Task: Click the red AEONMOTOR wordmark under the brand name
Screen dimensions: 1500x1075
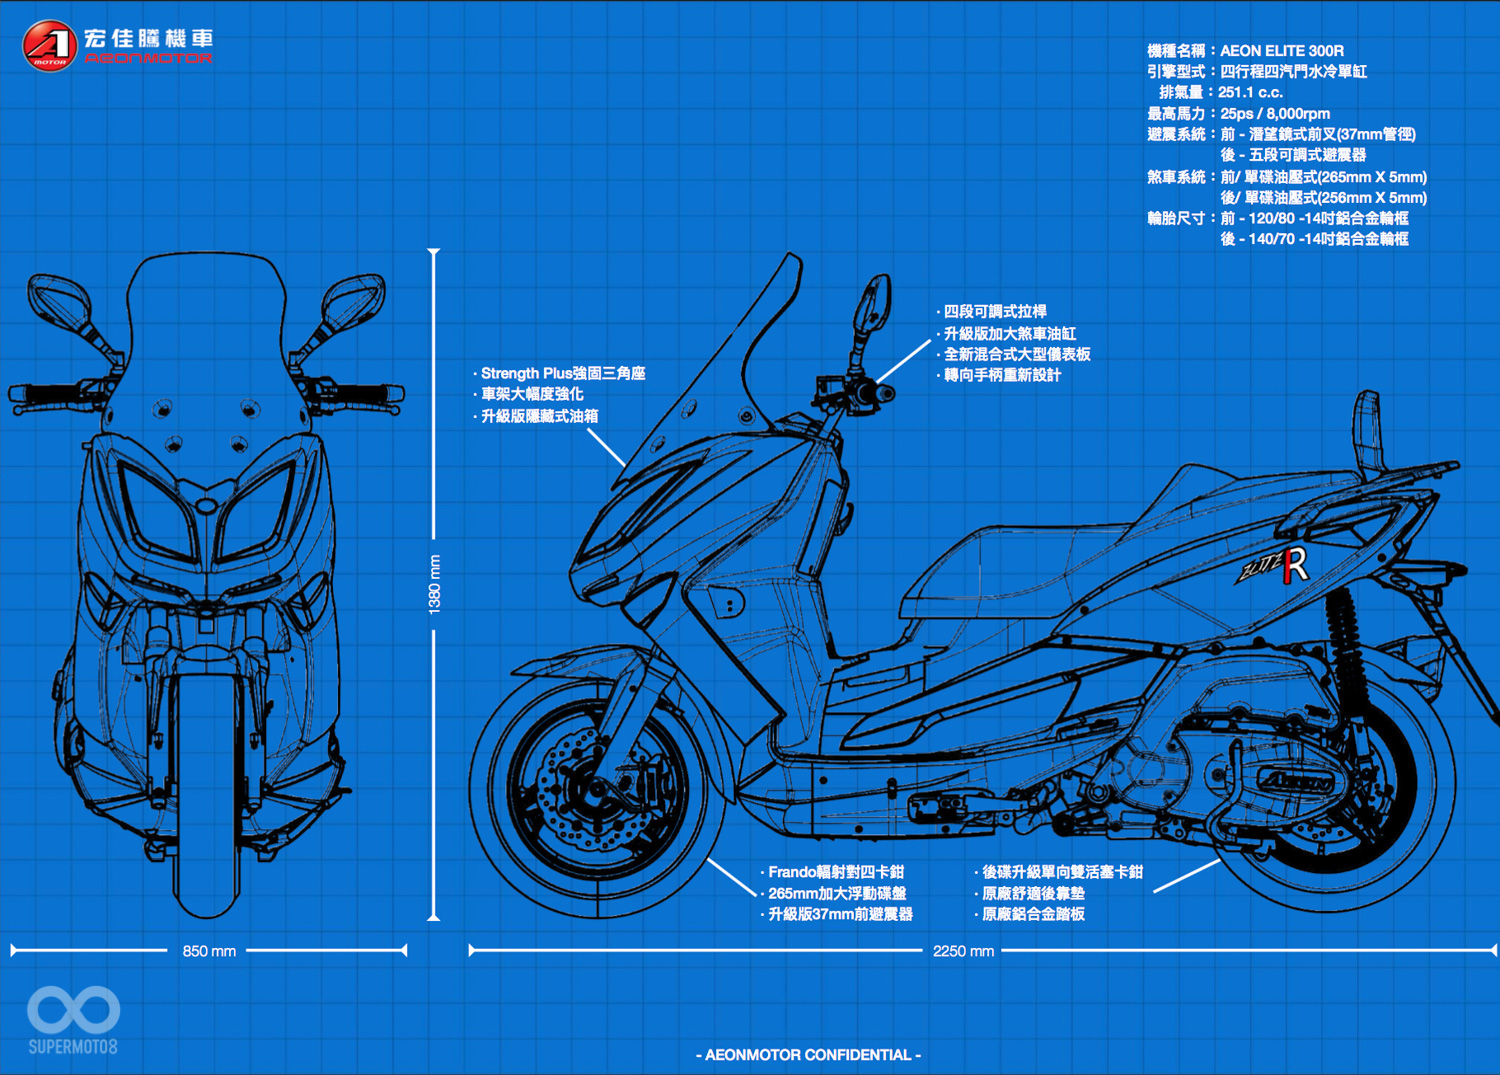Action: click(x=148, y=59)
